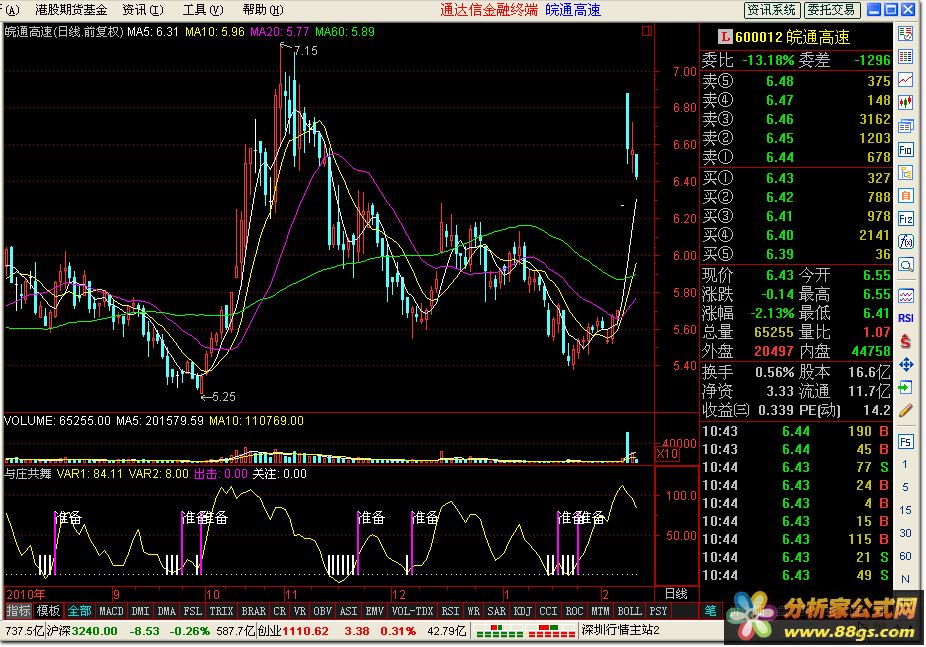Select the BOLL indicator tab
Screen dimensions: 926x647
click(x=629, y=611)
